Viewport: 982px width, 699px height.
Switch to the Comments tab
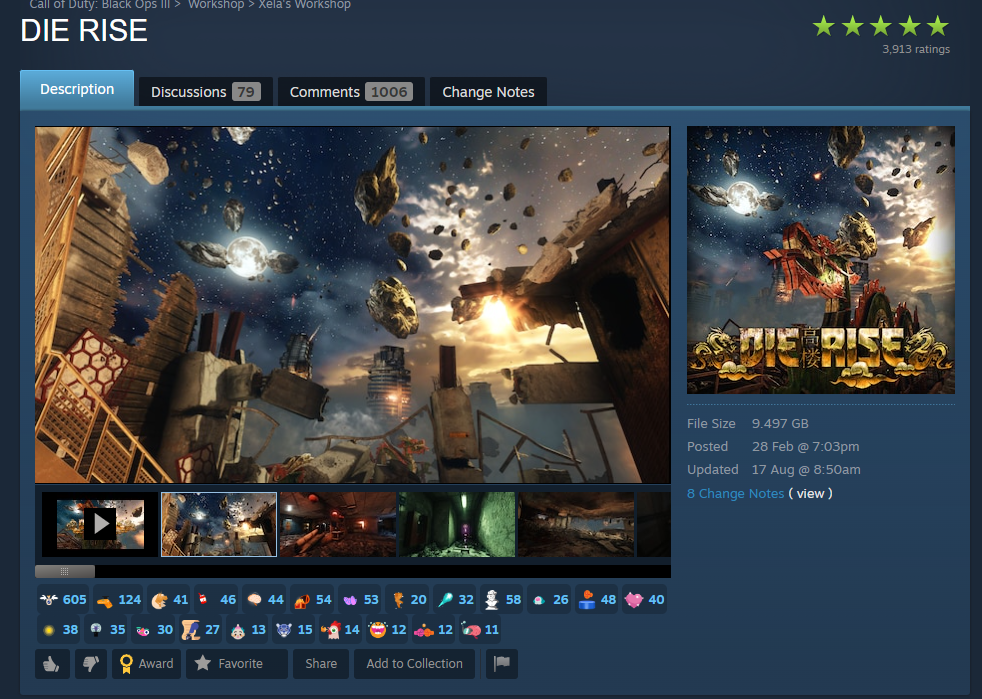click(350, 92)
